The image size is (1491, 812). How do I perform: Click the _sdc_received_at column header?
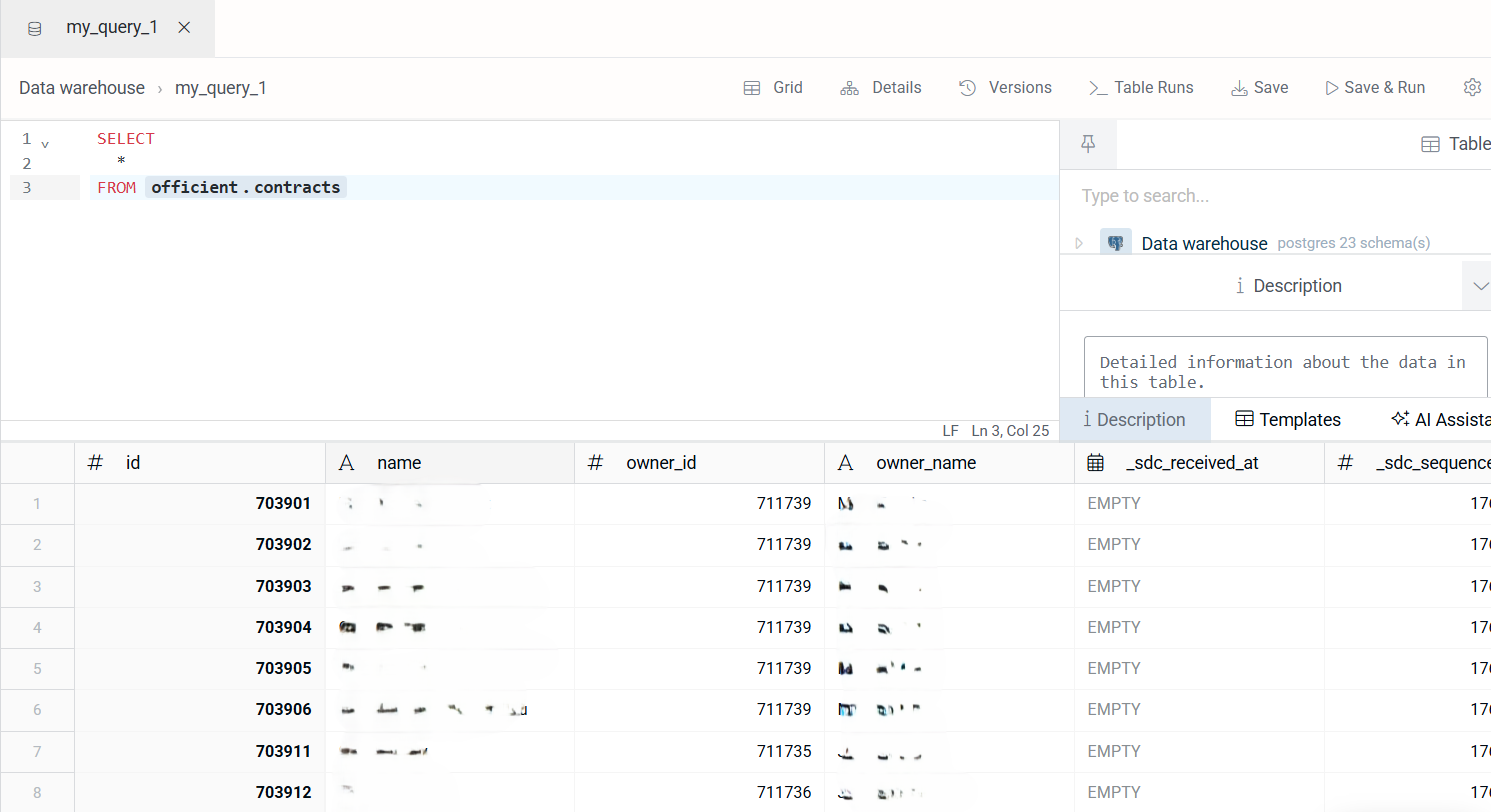(x=1199, y=463)
